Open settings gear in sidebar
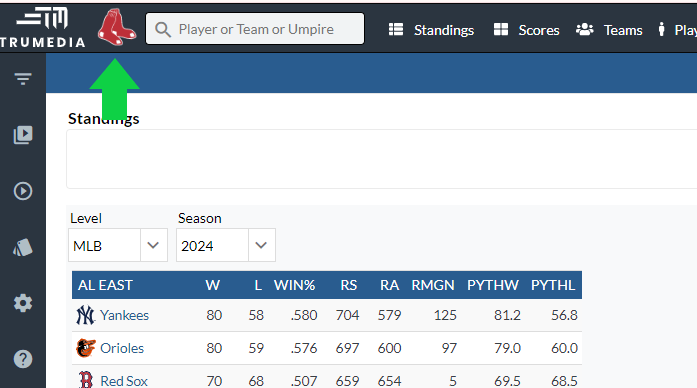 tap(23, 303)
